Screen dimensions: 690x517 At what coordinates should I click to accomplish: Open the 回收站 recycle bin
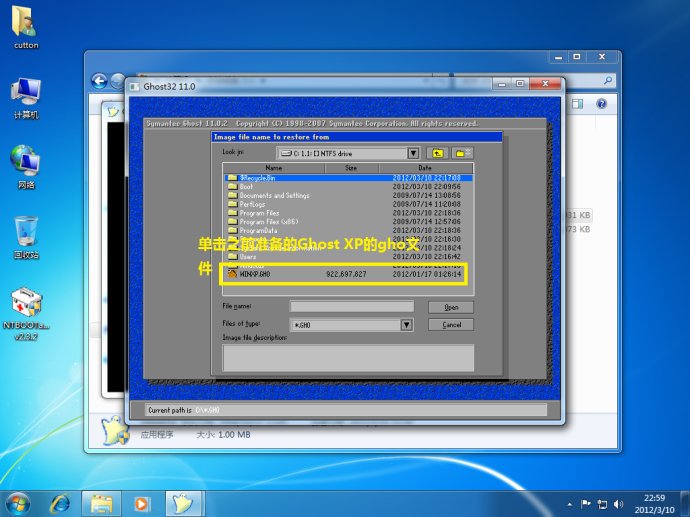tap(26, 237)
